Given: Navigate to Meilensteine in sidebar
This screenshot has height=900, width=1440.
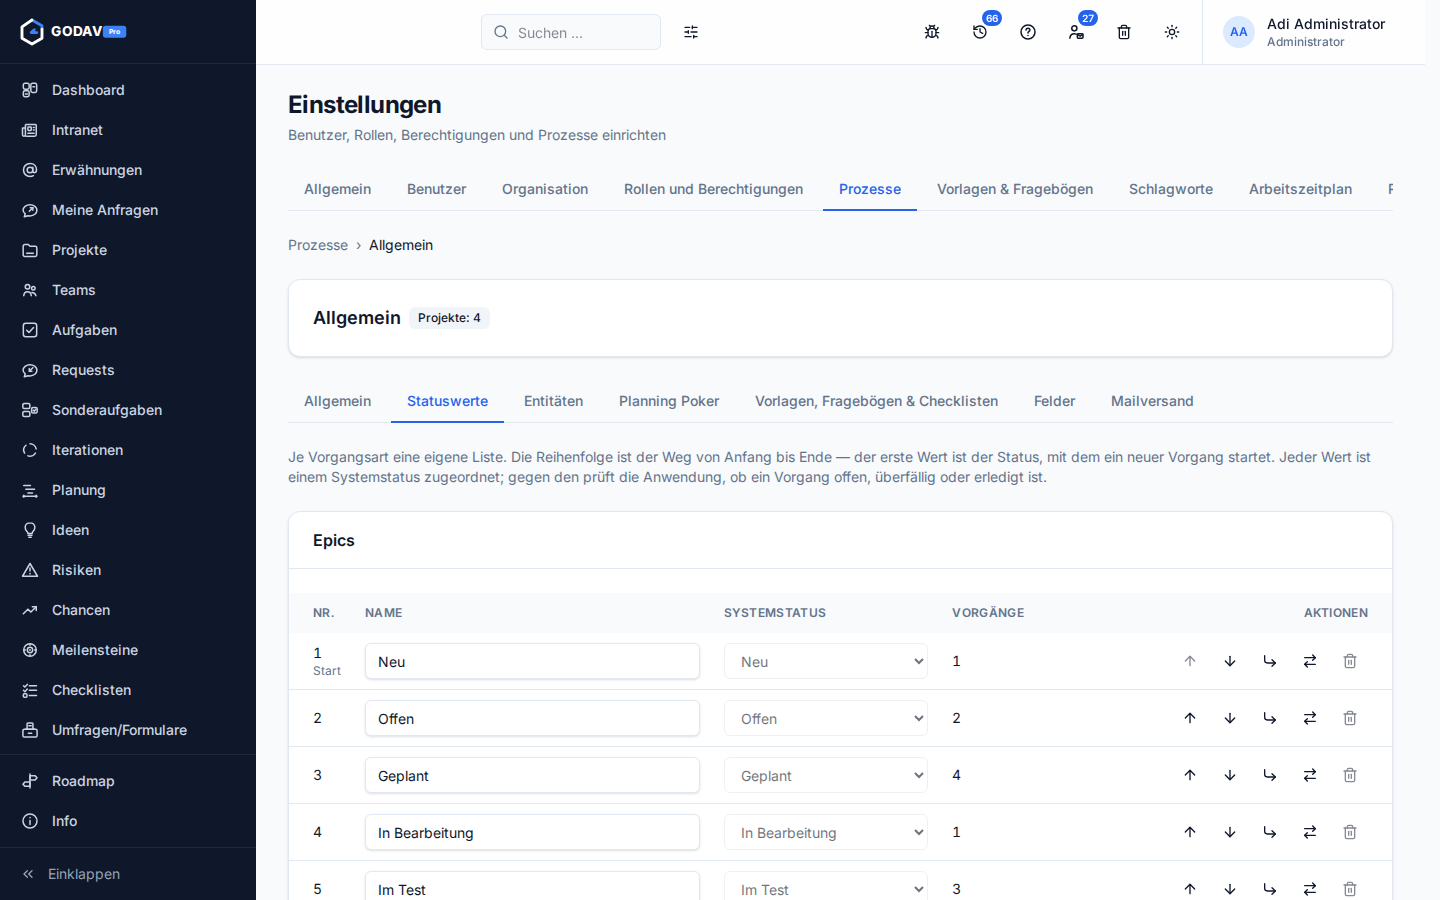Looking at the screenshot, I should coord(128,650).
